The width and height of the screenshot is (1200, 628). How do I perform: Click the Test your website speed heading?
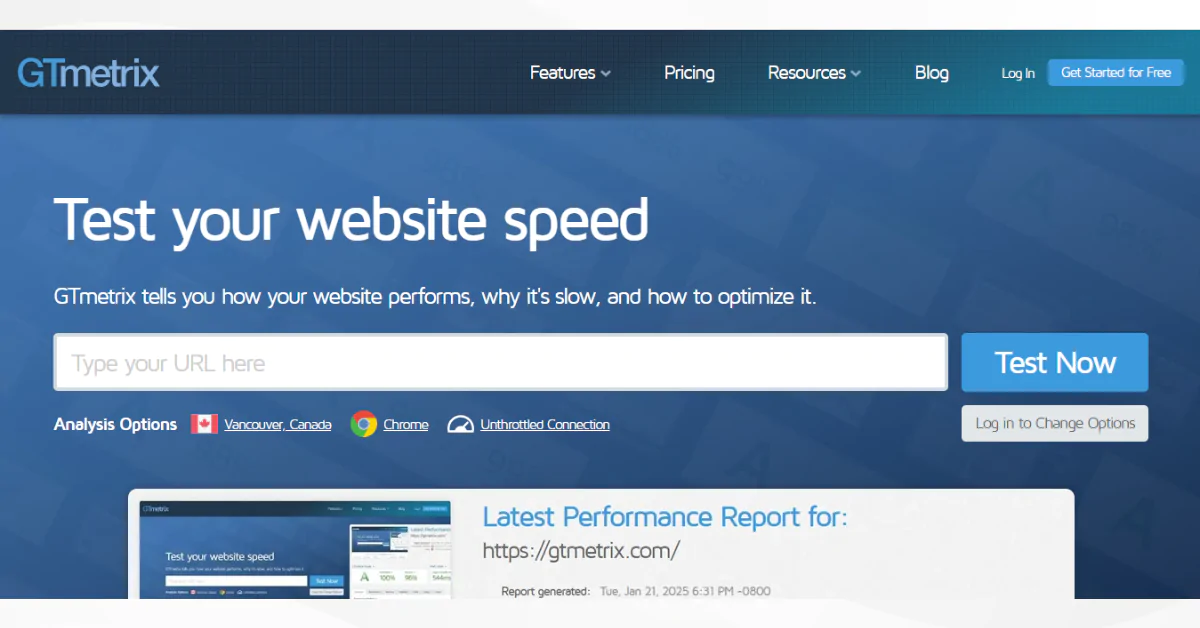pyautogui.click(x=351, y=219)
